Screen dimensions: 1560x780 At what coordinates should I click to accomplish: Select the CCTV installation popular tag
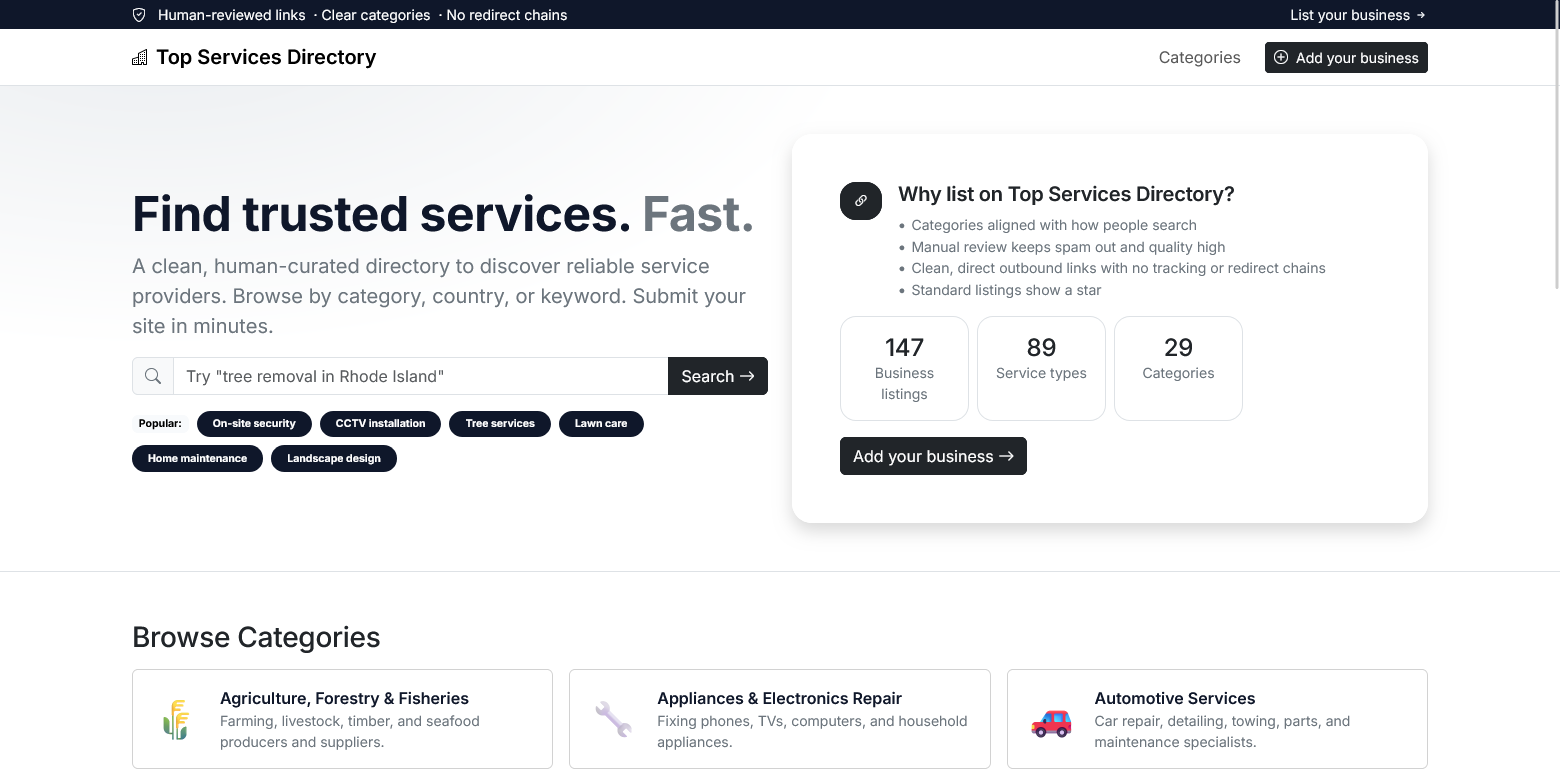pyautogui.click(x=380, y=423)
